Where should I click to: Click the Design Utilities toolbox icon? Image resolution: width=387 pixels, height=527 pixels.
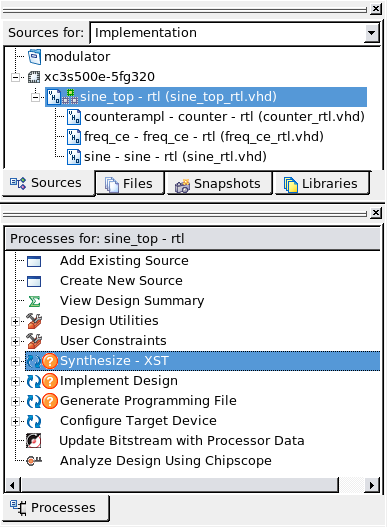[34, 321]
